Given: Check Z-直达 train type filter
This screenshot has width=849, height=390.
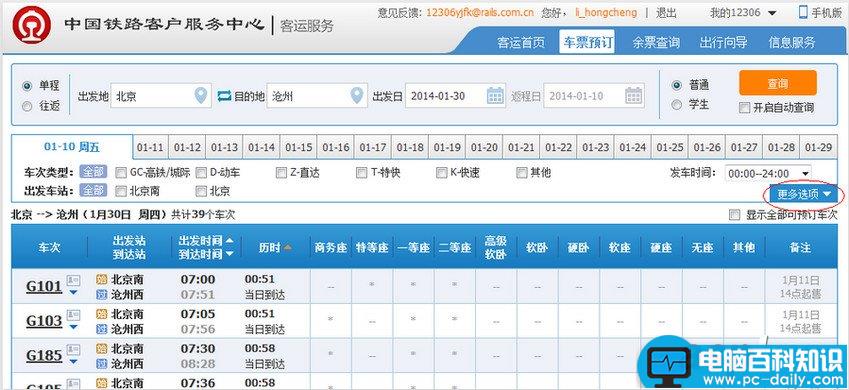Looking at the screenshot, I should coord(281,173).
